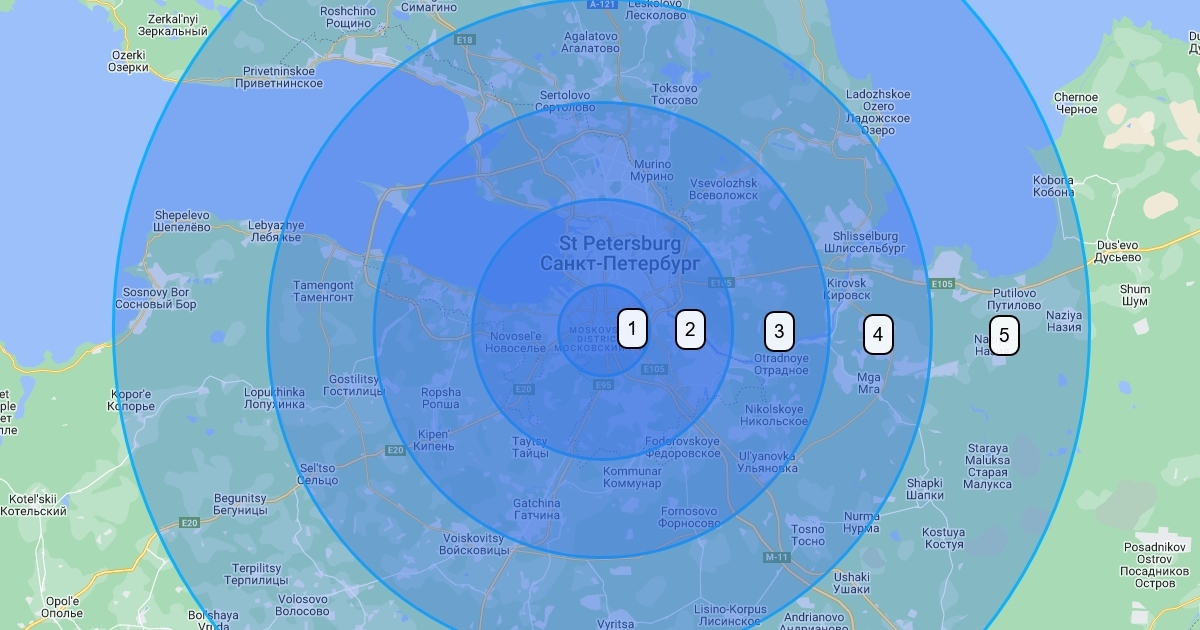Click the E20 shield below Novosel'e

pos(524,388)
